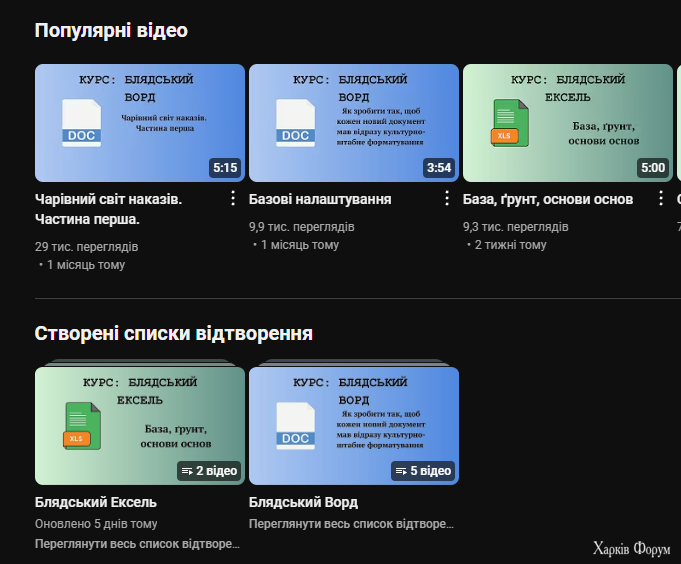Click the 9,3 тис. переглядів text

(x=516, y=227)
